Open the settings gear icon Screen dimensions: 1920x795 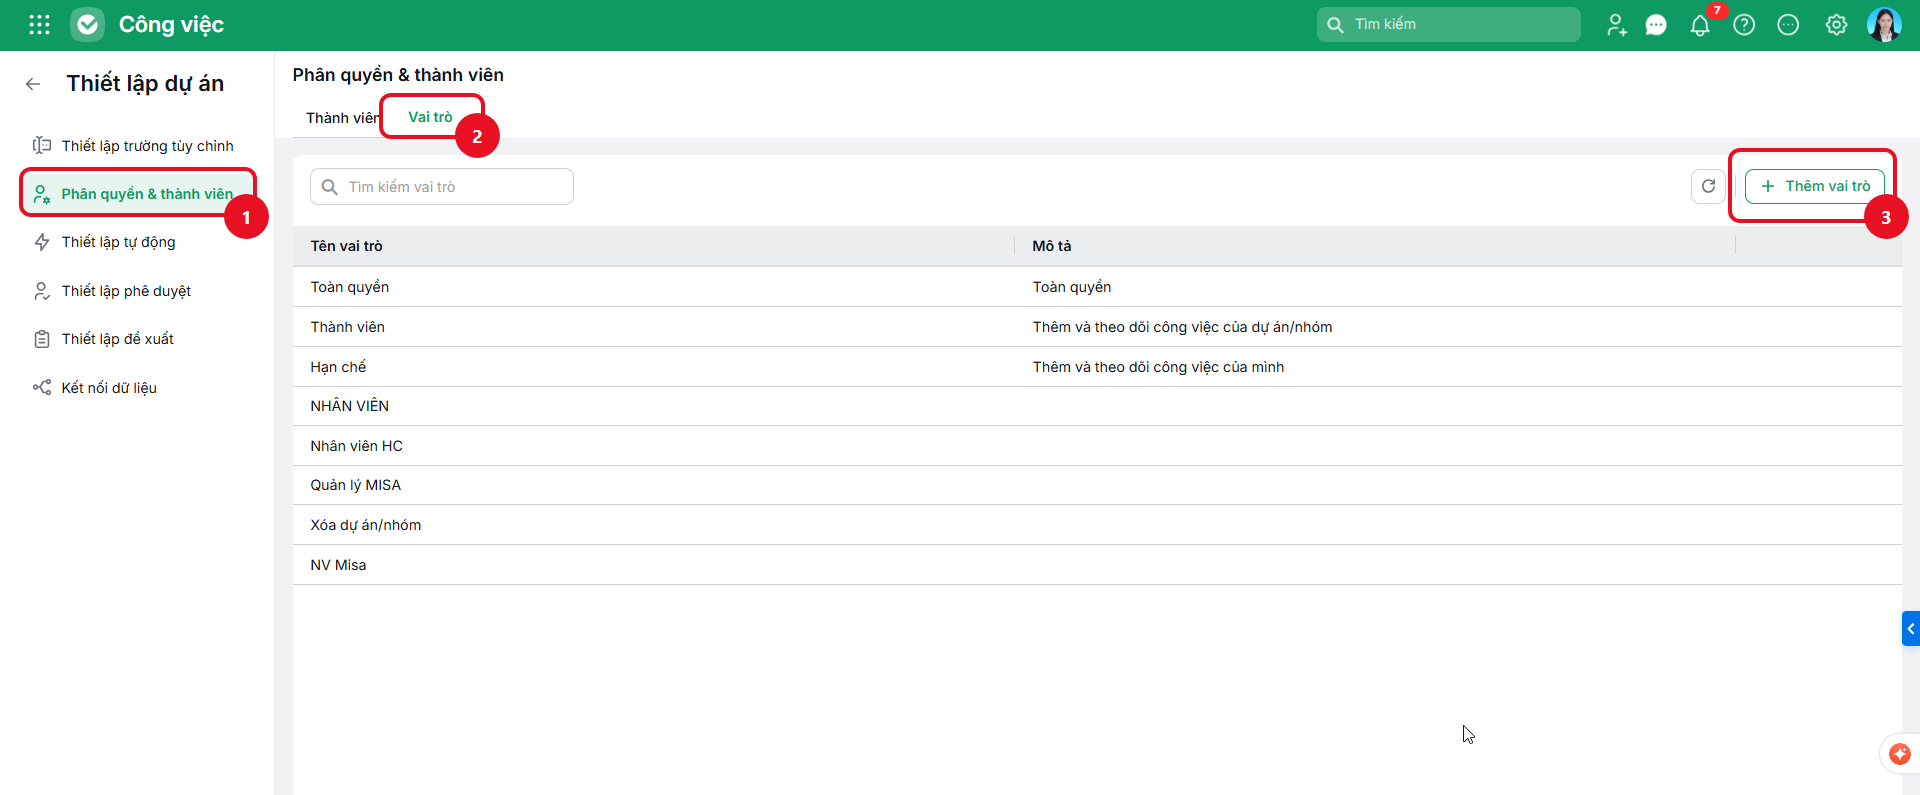coord(1836,25)
